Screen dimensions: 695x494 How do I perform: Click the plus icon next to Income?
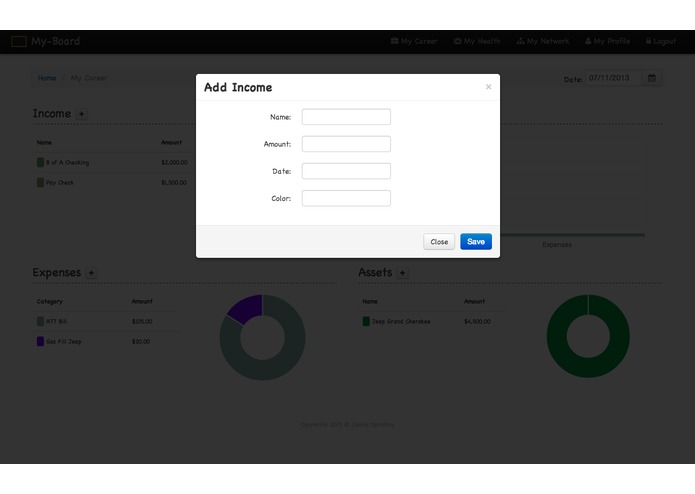click(x=81, y=114)
